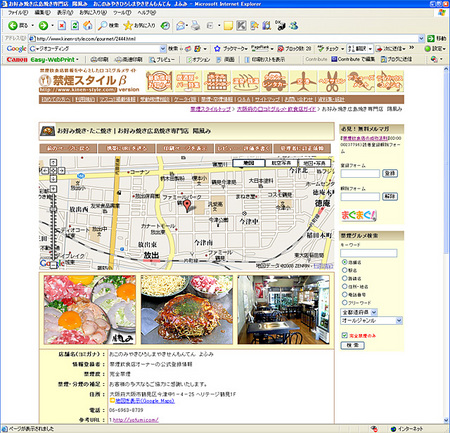The height and width of the screenshot is (433, 450).
Task: Toggle the 完全禁煙のみ checkbox
Action: click(x=345, y=335)
